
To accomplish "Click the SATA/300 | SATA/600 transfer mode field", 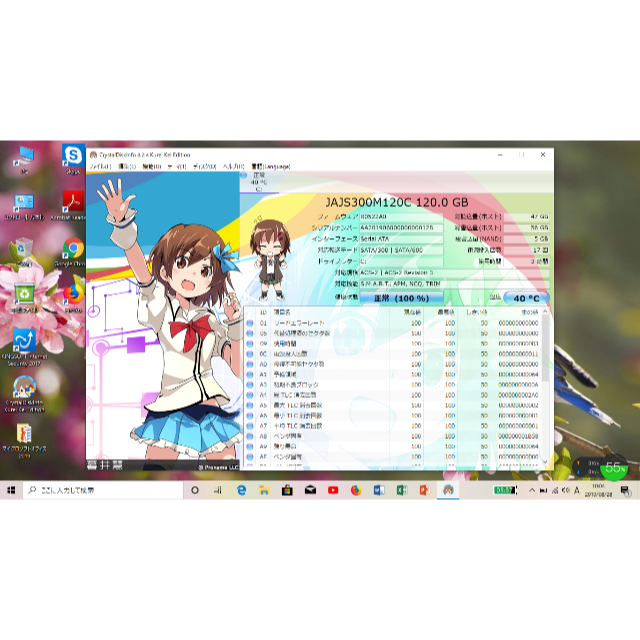I will click(x=401, y=250).
